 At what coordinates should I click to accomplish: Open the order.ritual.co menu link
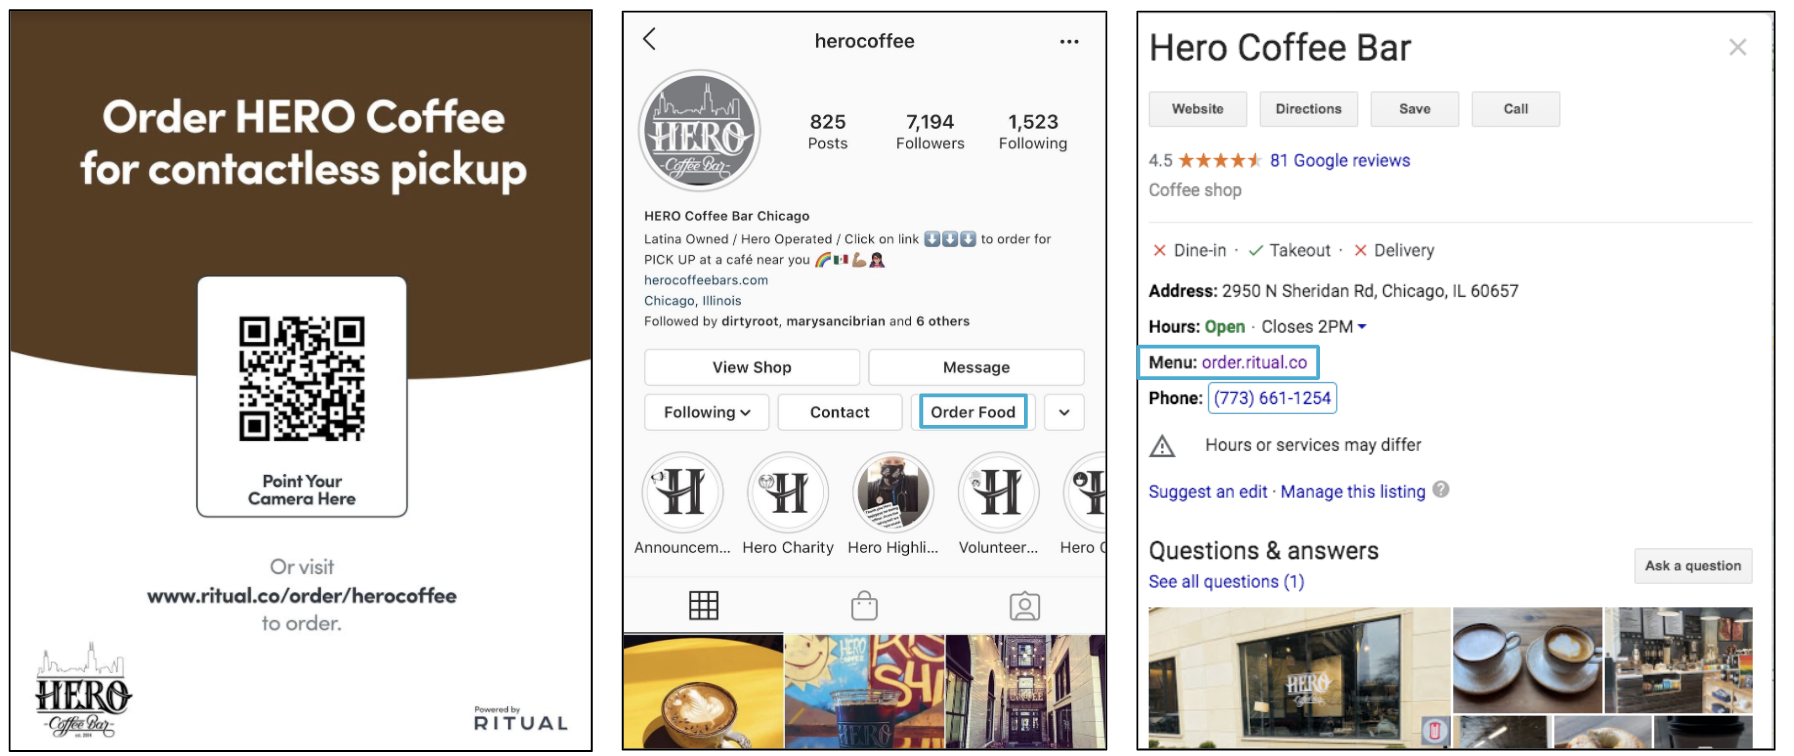tap(1254, 362)
